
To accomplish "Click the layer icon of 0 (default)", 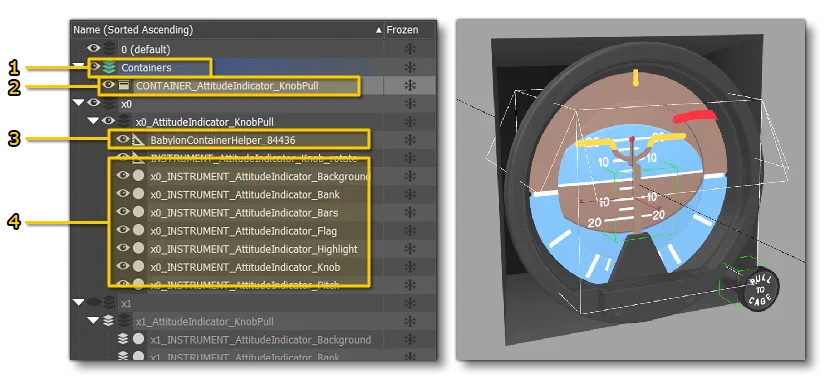I will click(109, 49).
